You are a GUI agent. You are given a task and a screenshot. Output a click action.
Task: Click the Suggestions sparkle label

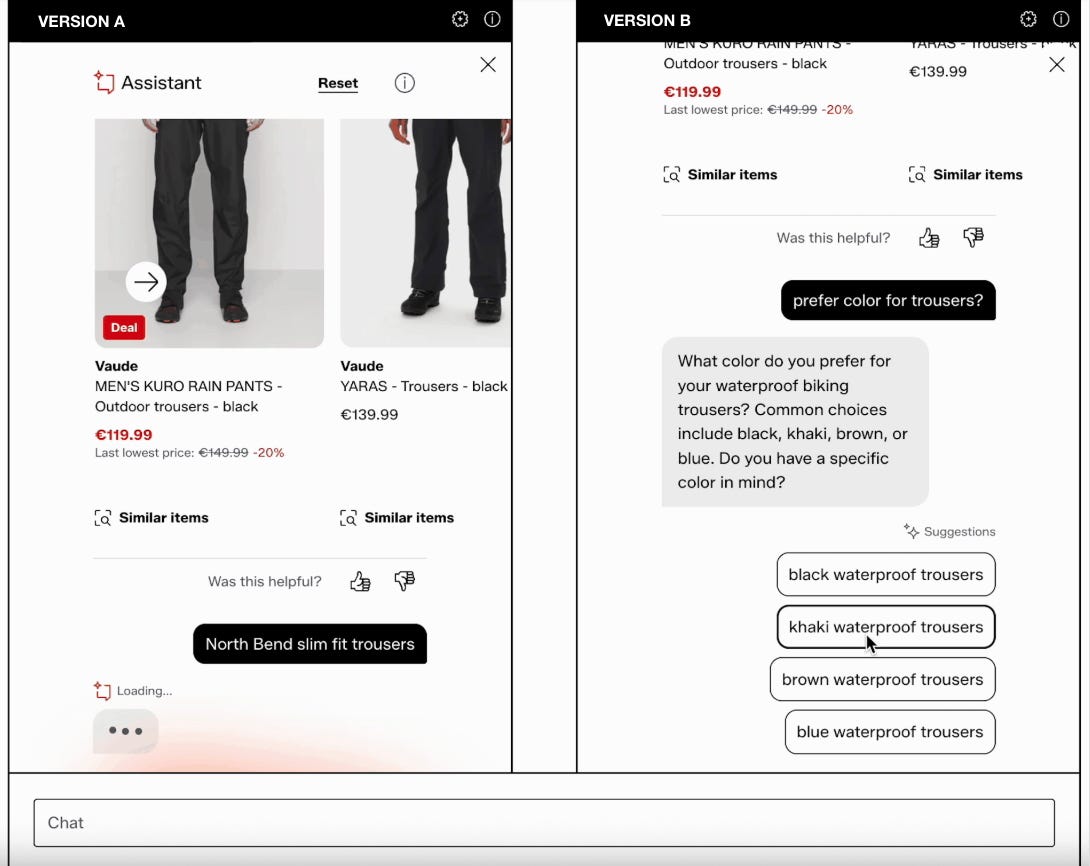point(950,532)
